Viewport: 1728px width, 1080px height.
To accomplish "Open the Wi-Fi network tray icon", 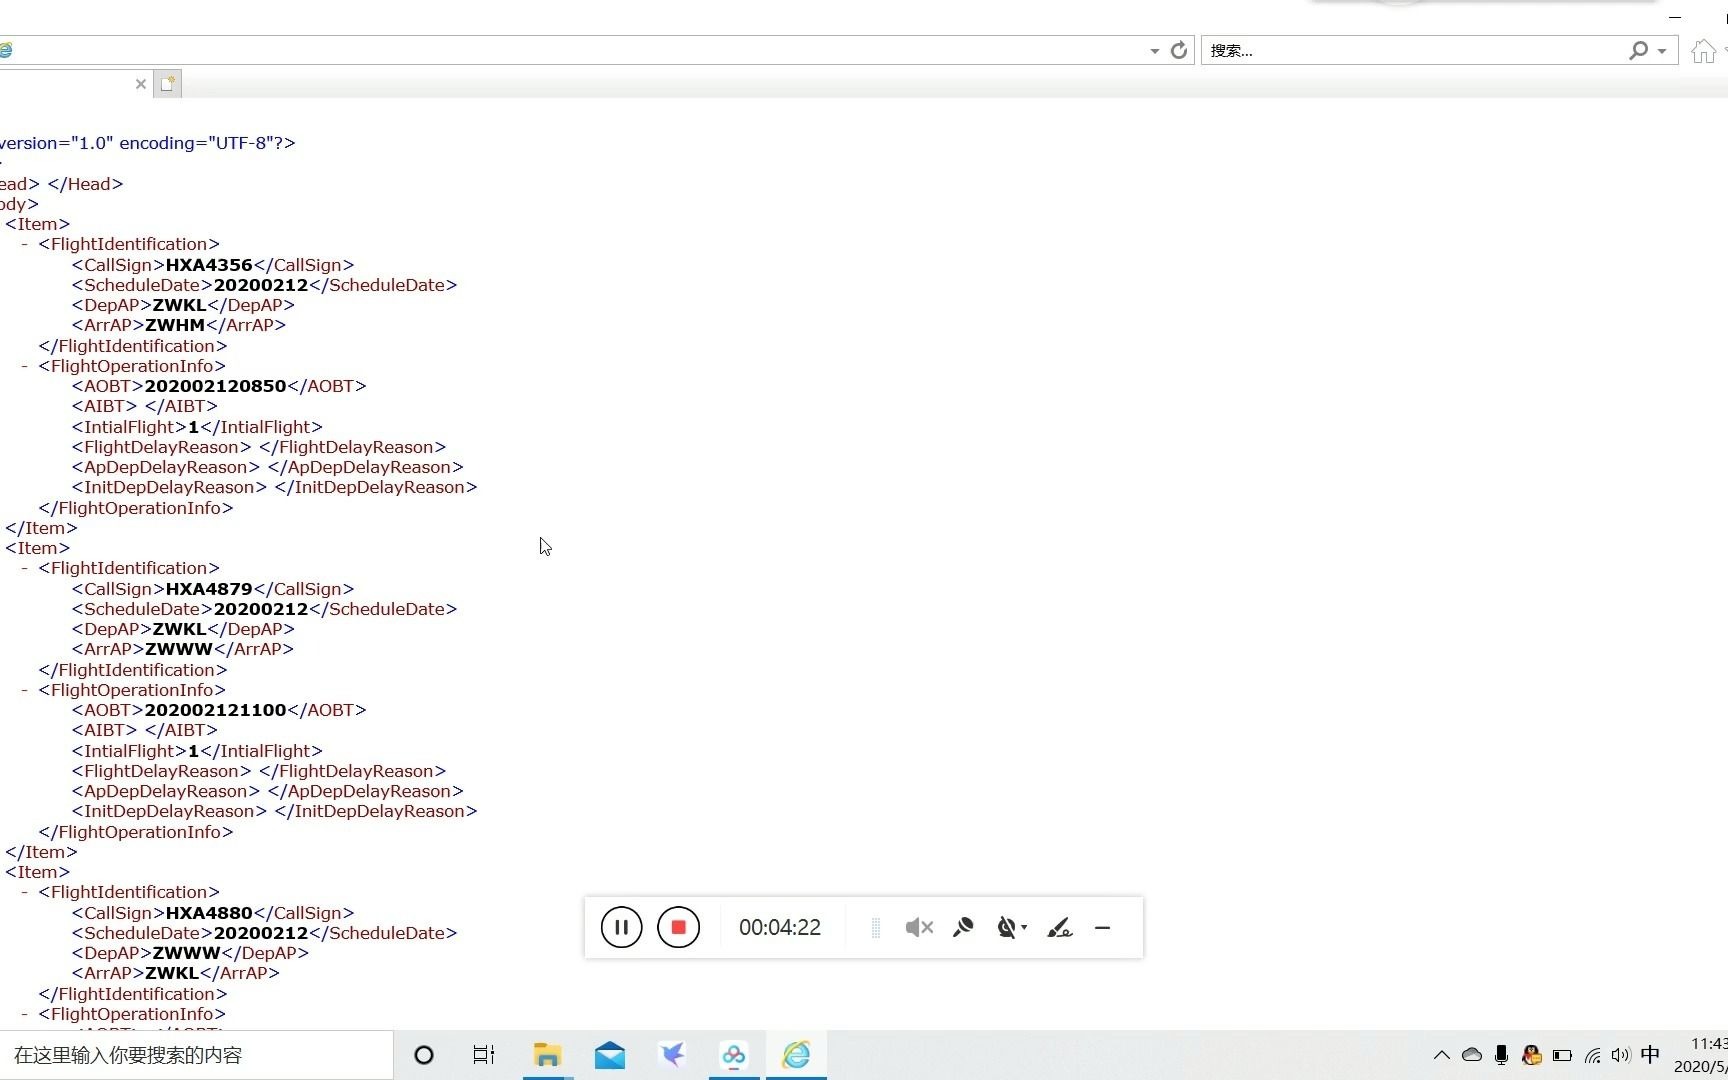I will [1592, 1055].
